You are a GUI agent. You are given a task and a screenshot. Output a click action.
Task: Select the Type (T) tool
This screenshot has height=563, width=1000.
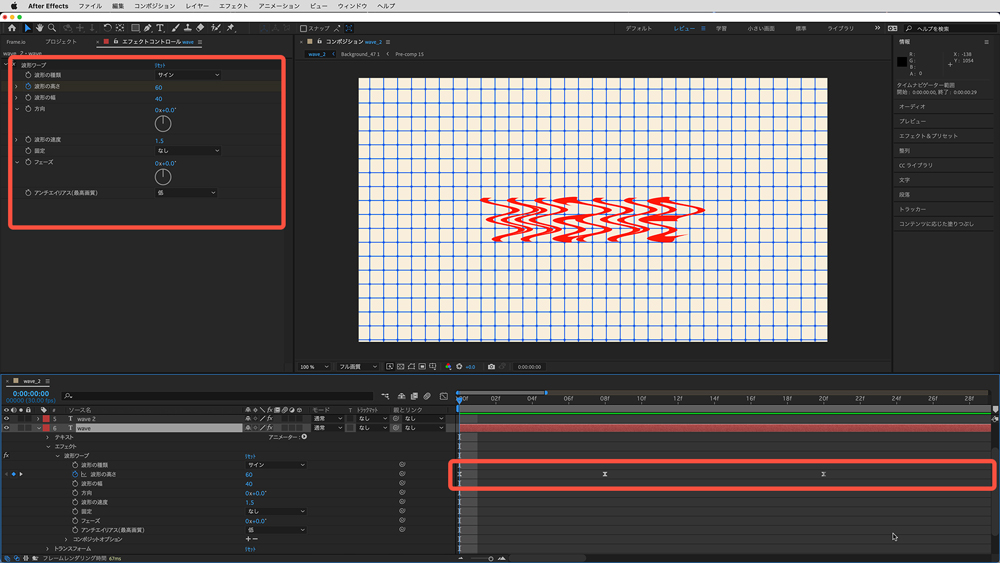[160, 28]
